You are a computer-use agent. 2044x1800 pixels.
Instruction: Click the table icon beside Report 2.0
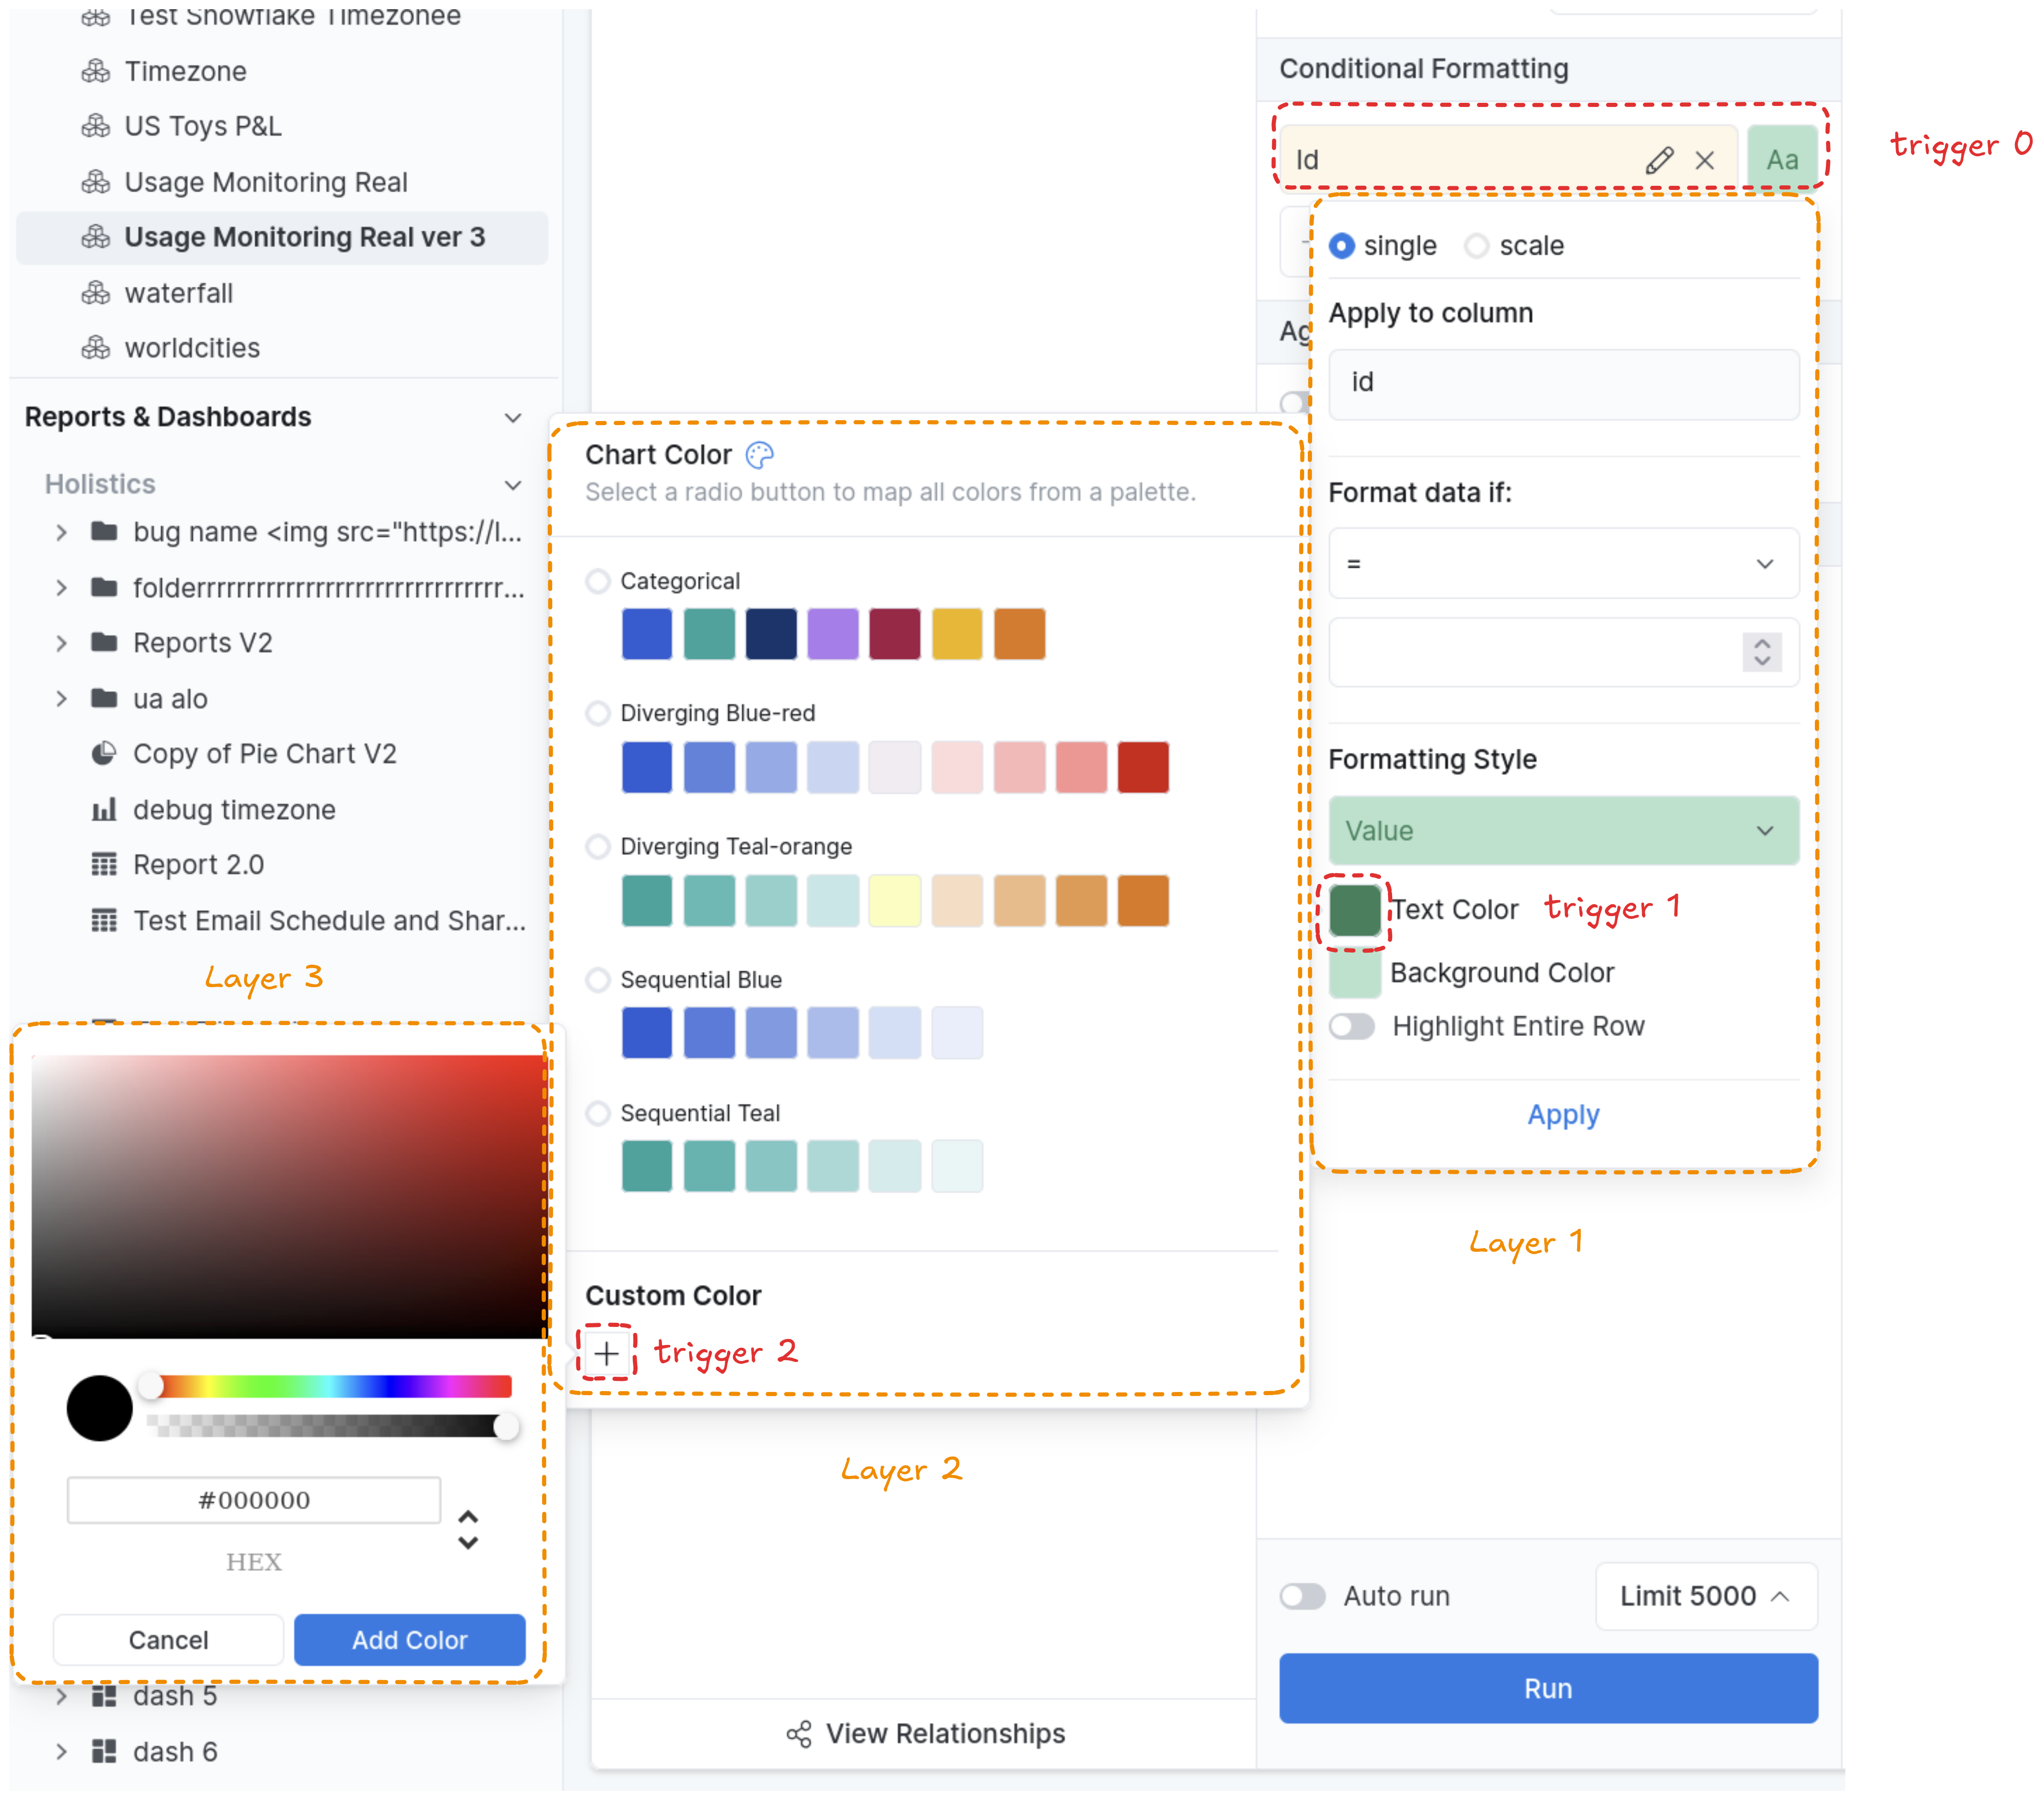click(x=104, y=864)
